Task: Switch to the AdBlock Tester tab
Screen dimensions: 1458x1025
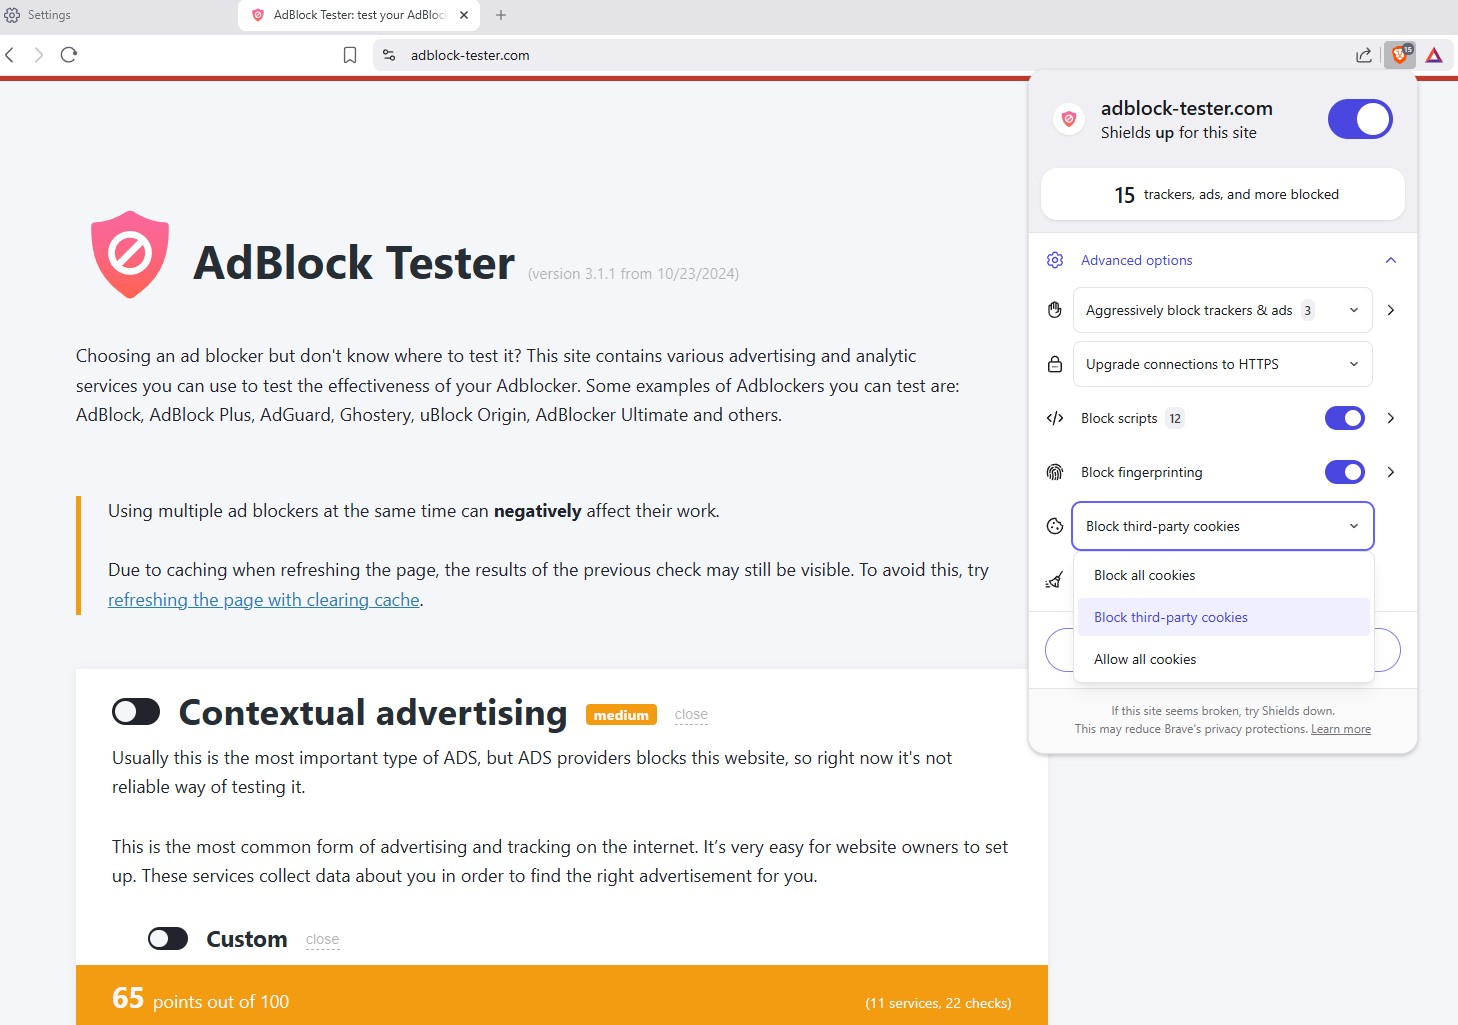Action: 358,15
